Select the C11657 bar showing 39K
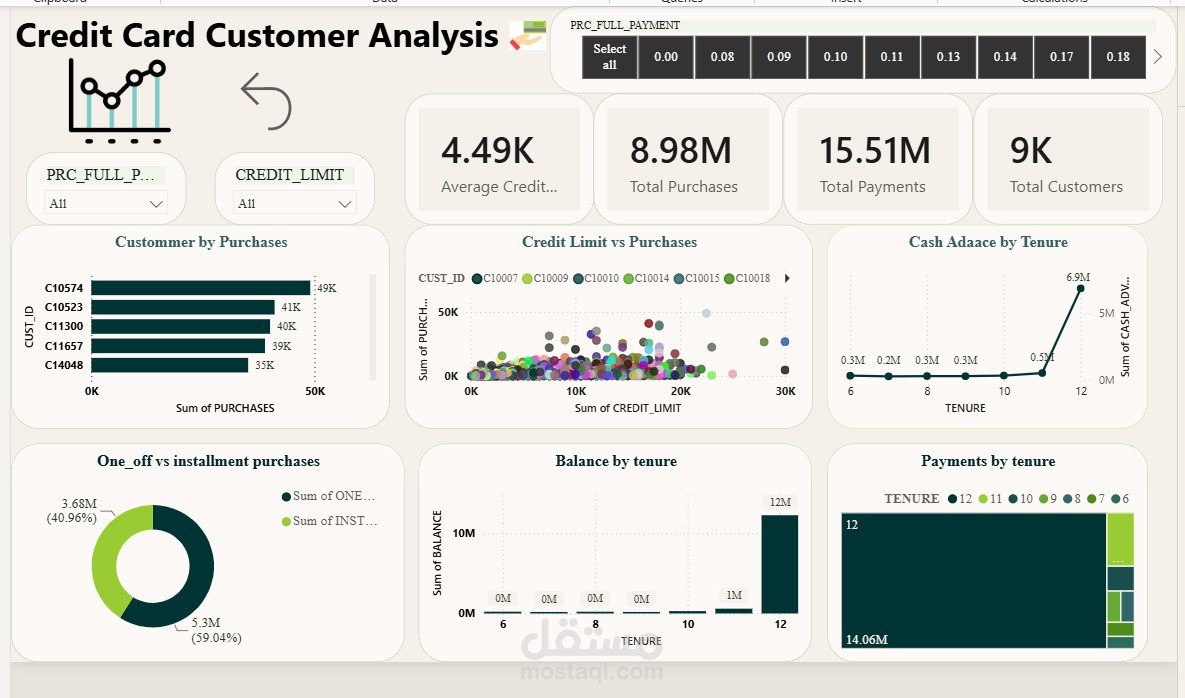Image resolution: width=1185 pixels, height=698 pixels. click(x=178, y=346)
